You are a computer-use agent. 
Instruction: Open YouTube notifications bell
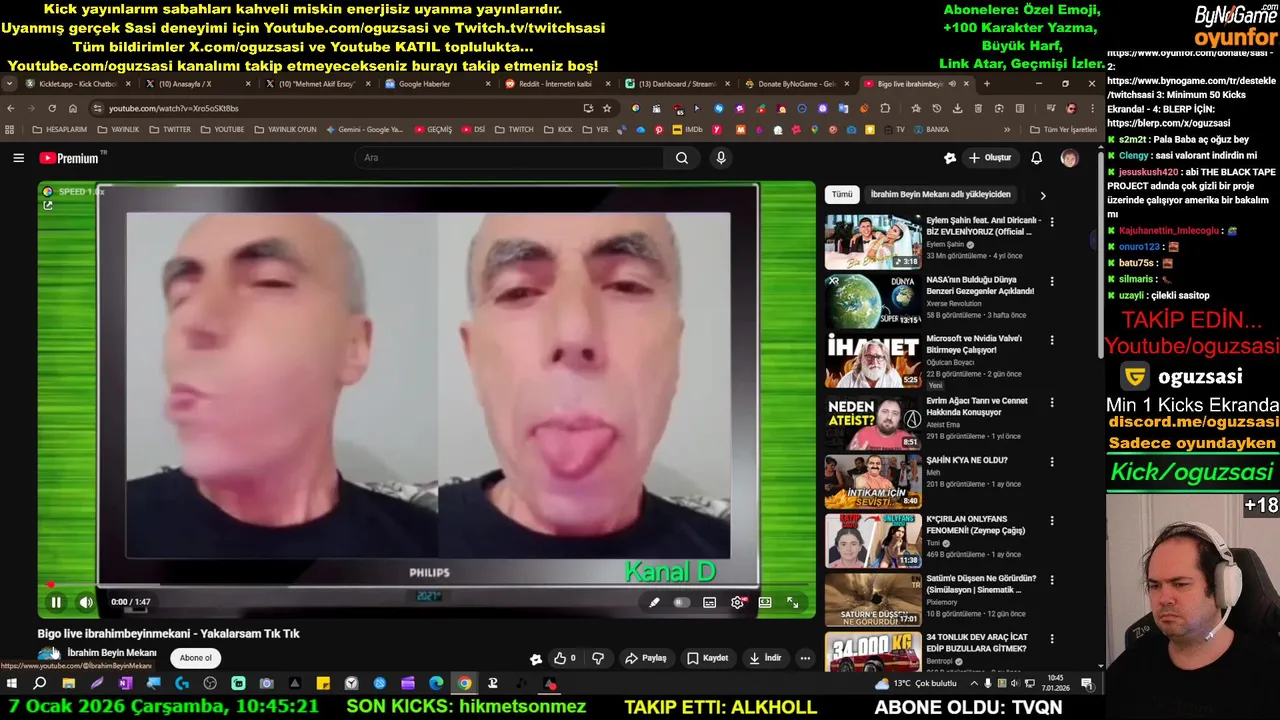point(1037,158)
